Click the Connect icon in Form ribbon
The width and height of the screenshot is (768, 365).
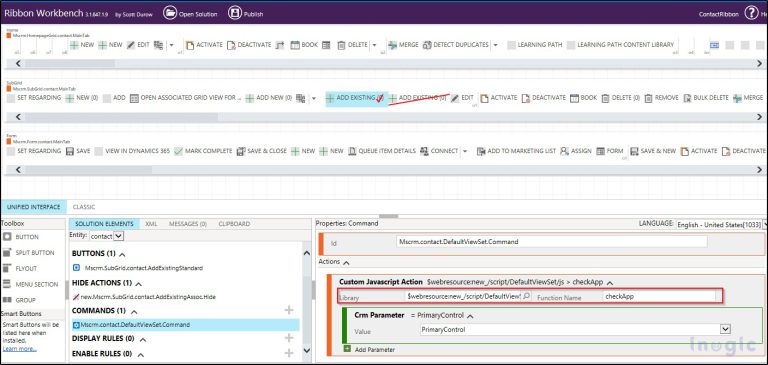point(424,151)
